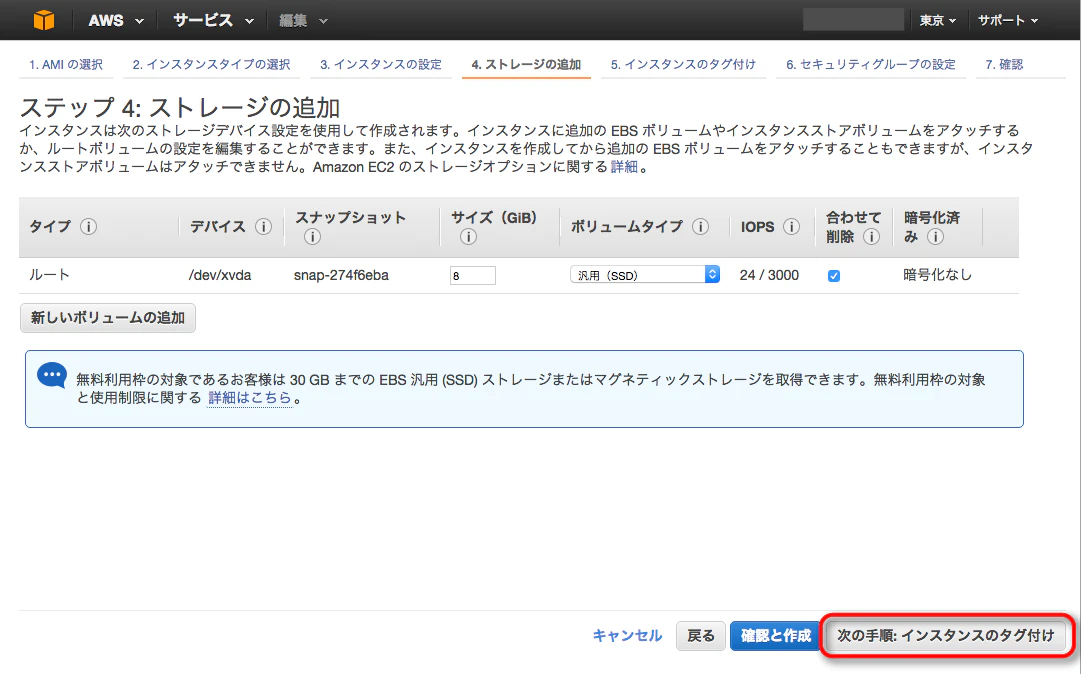Click the キャンセル link
The width and height of the screenshot is (1081, 674).
point(627,635)
